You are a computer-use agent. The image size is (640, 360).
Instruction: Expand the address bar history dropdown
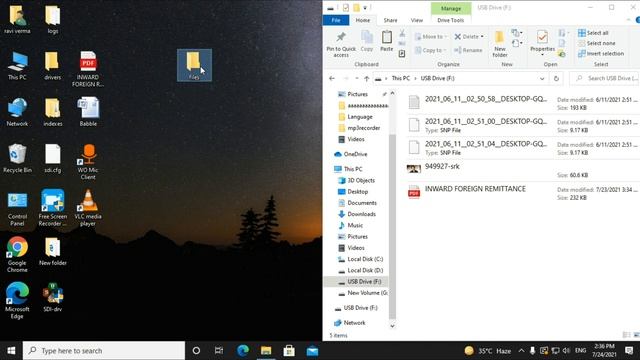coord(542,78)
